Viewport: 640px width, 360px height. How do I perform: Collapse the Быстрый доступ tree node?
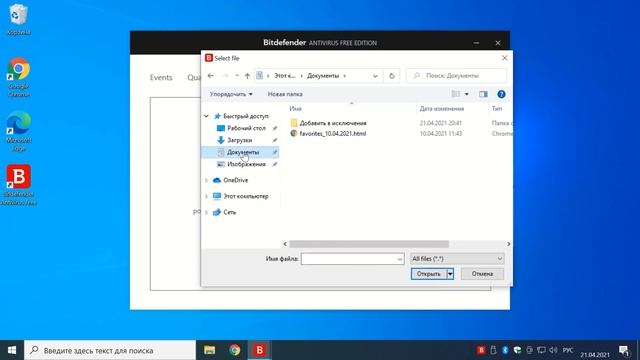[x=207, y=116]
